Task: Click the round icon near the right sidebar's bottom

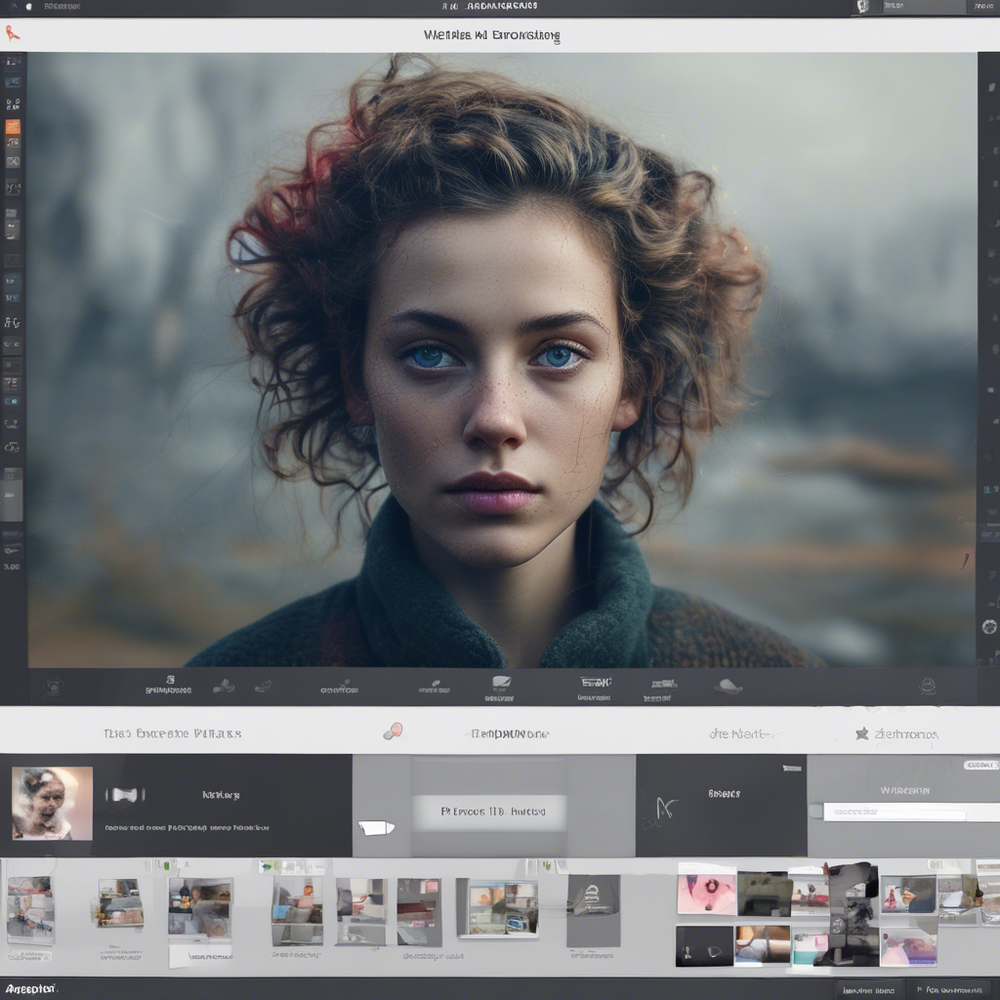Action: [x=989, y=627]
